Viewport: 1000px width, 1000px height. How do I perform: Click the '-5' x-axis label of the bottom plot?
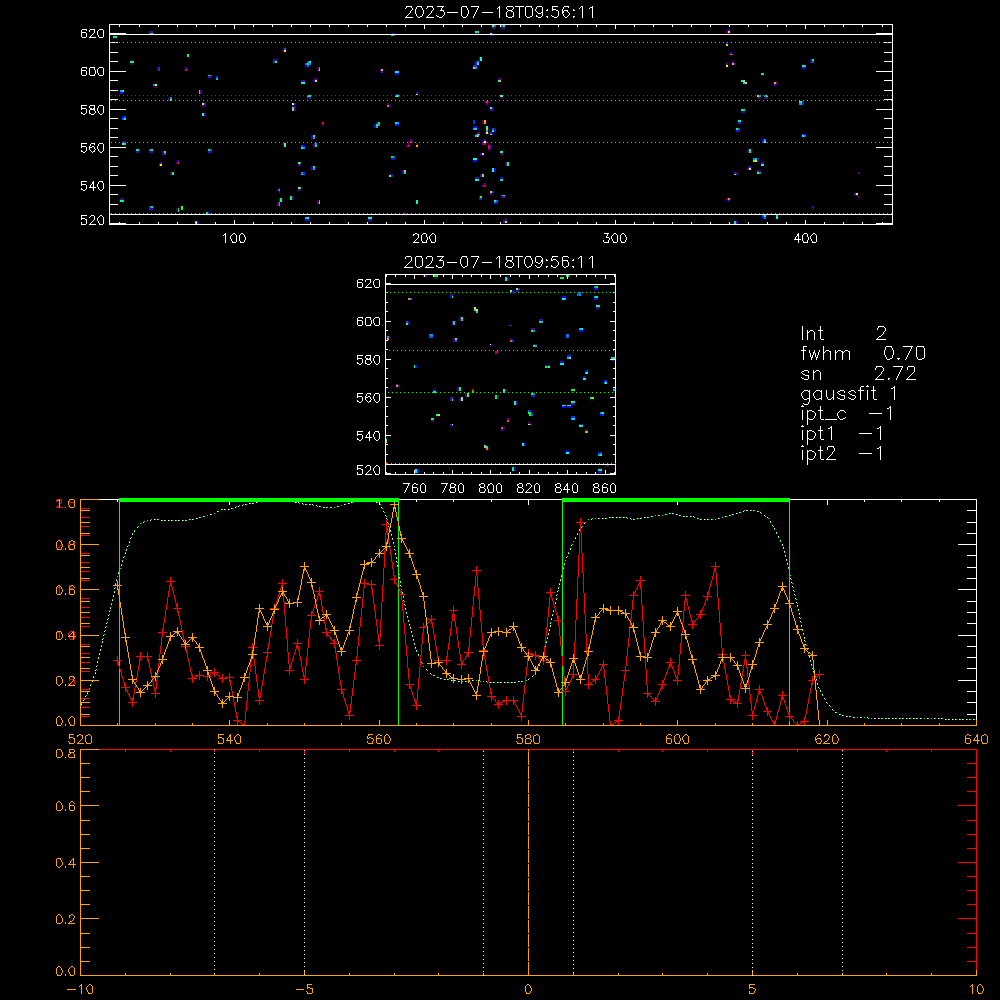[x=305, y=990]
